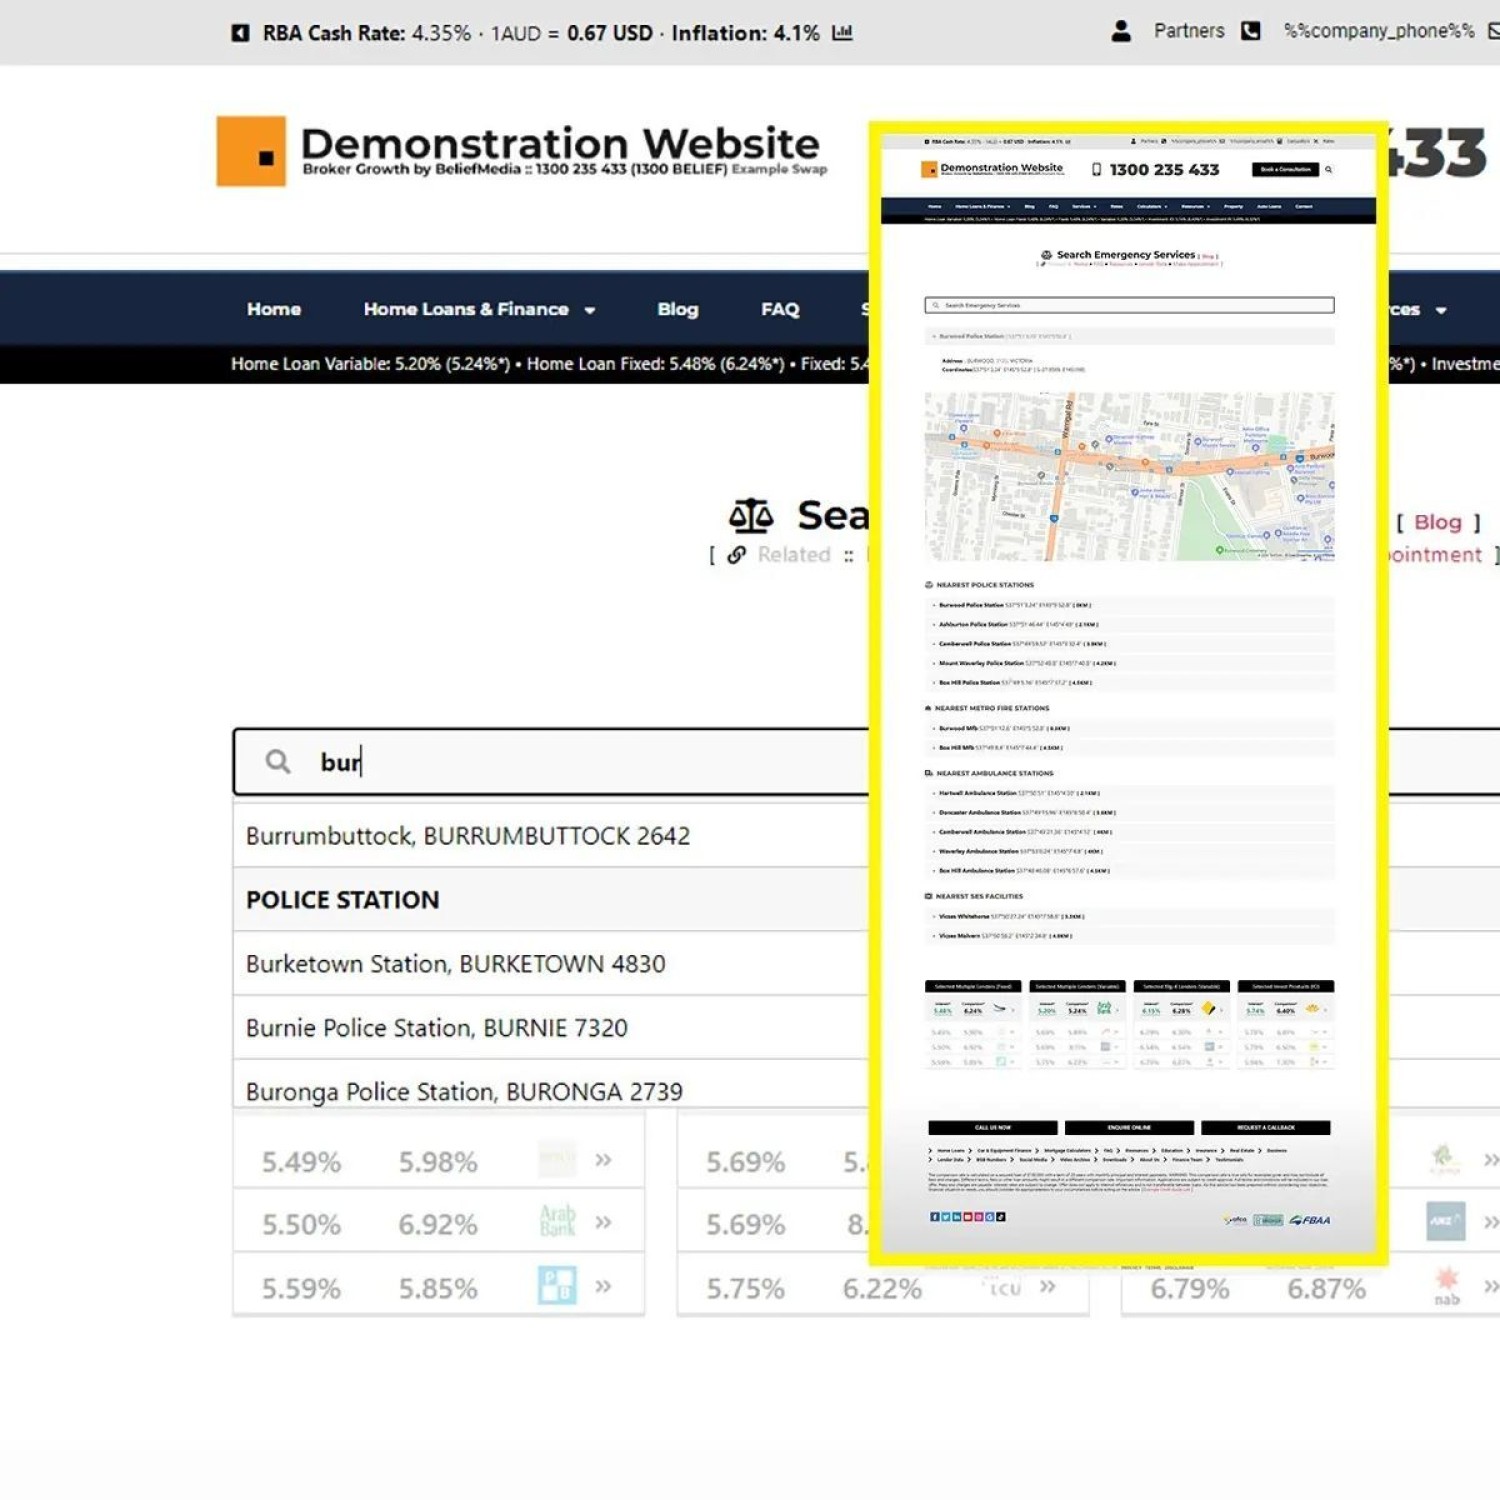Go to the FAQ menu item
Viewport: 1500px width, 1500px height.
click(780, 310)
